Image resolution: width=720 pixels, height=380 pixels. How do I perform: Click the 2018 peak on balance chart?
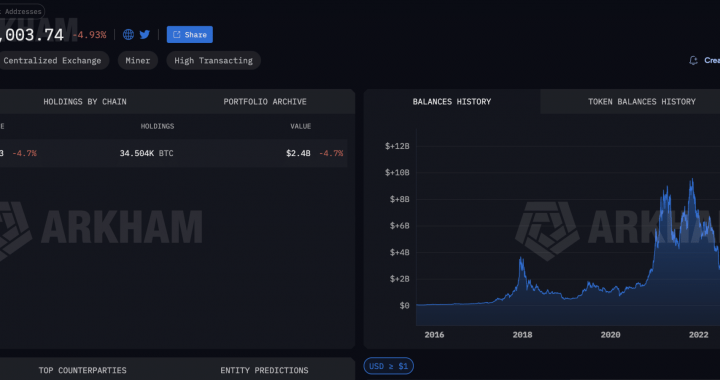(521, 259)
